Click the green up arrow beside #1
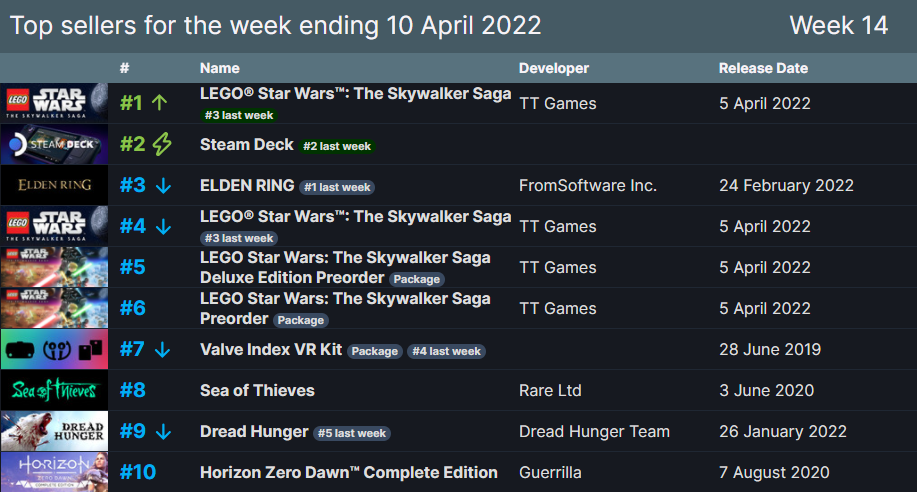 160,103
